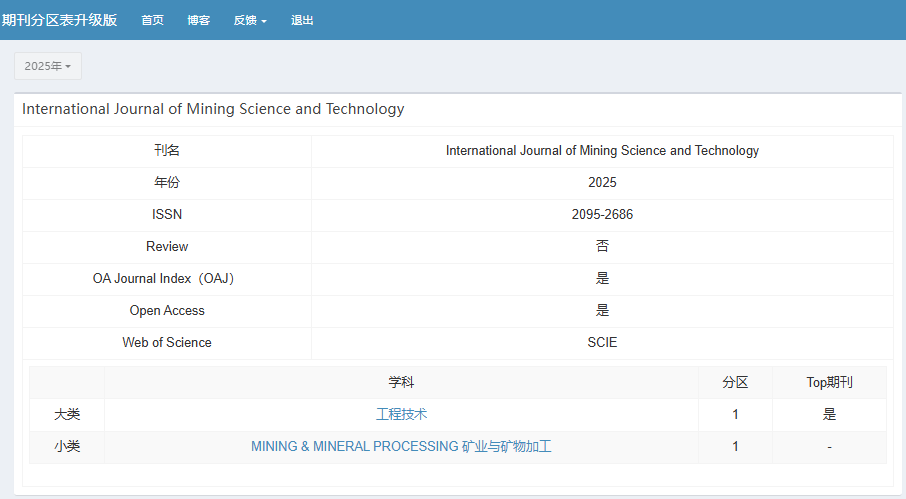Click the ISSN row label

(167, 214)
